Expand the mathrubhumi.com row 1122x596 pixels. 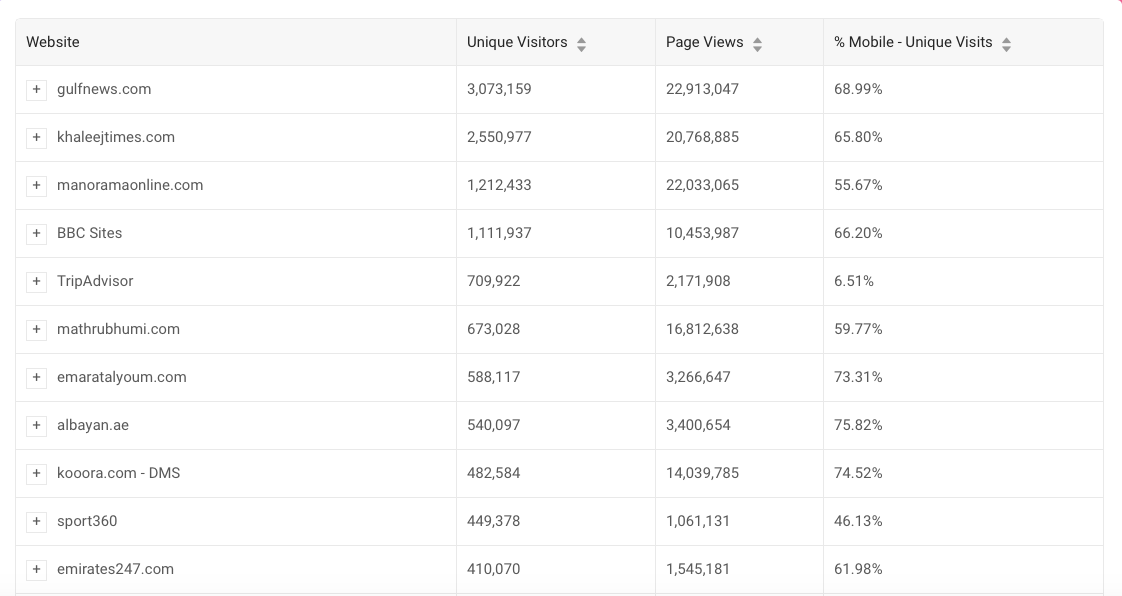(36, 329)
